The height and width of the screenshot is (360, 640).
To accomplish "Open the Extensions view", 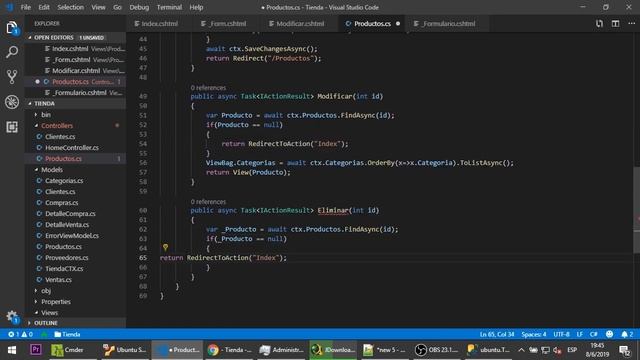I will click(12, 127).
